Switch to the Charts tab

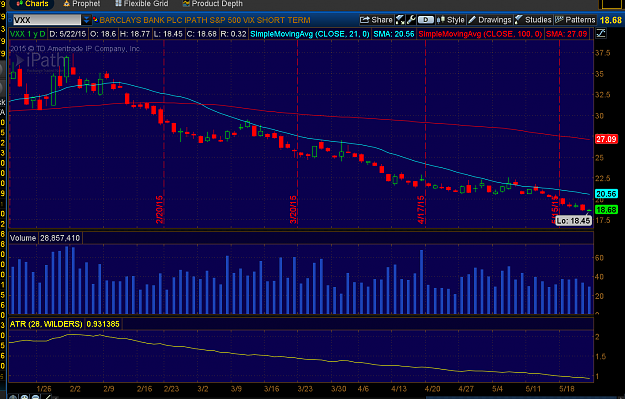click(32, 4)
